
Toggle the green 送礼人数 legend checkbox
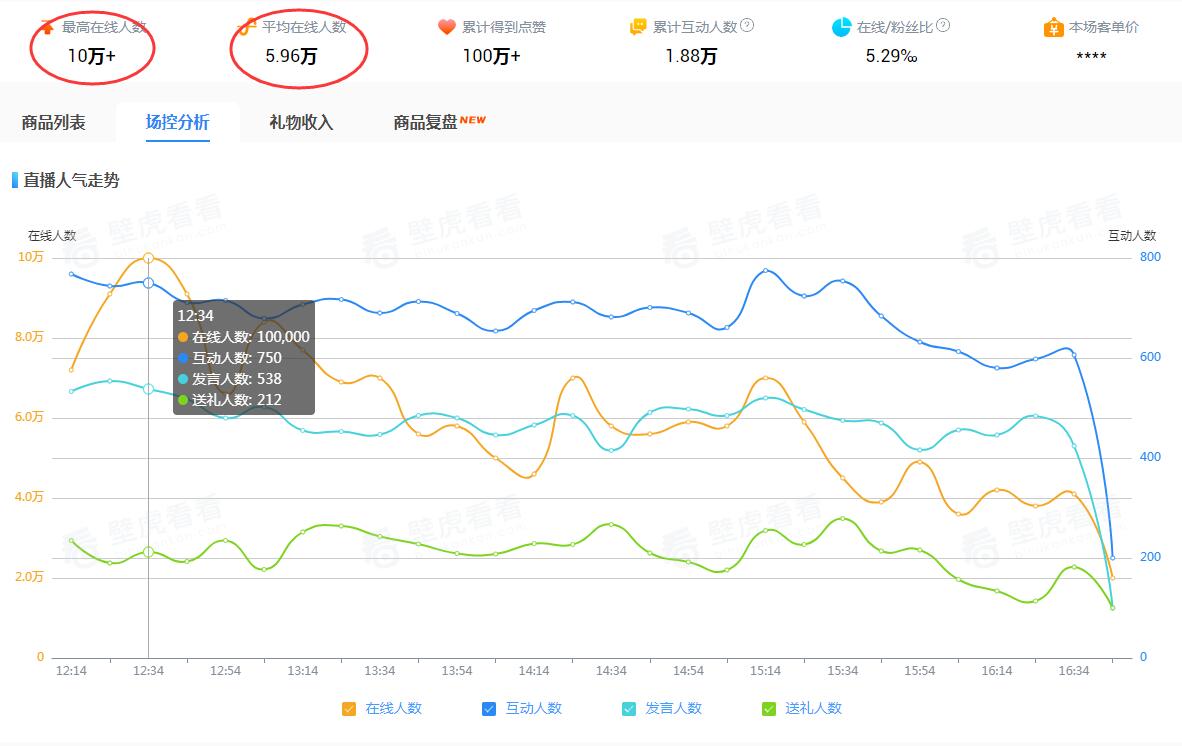769,708
